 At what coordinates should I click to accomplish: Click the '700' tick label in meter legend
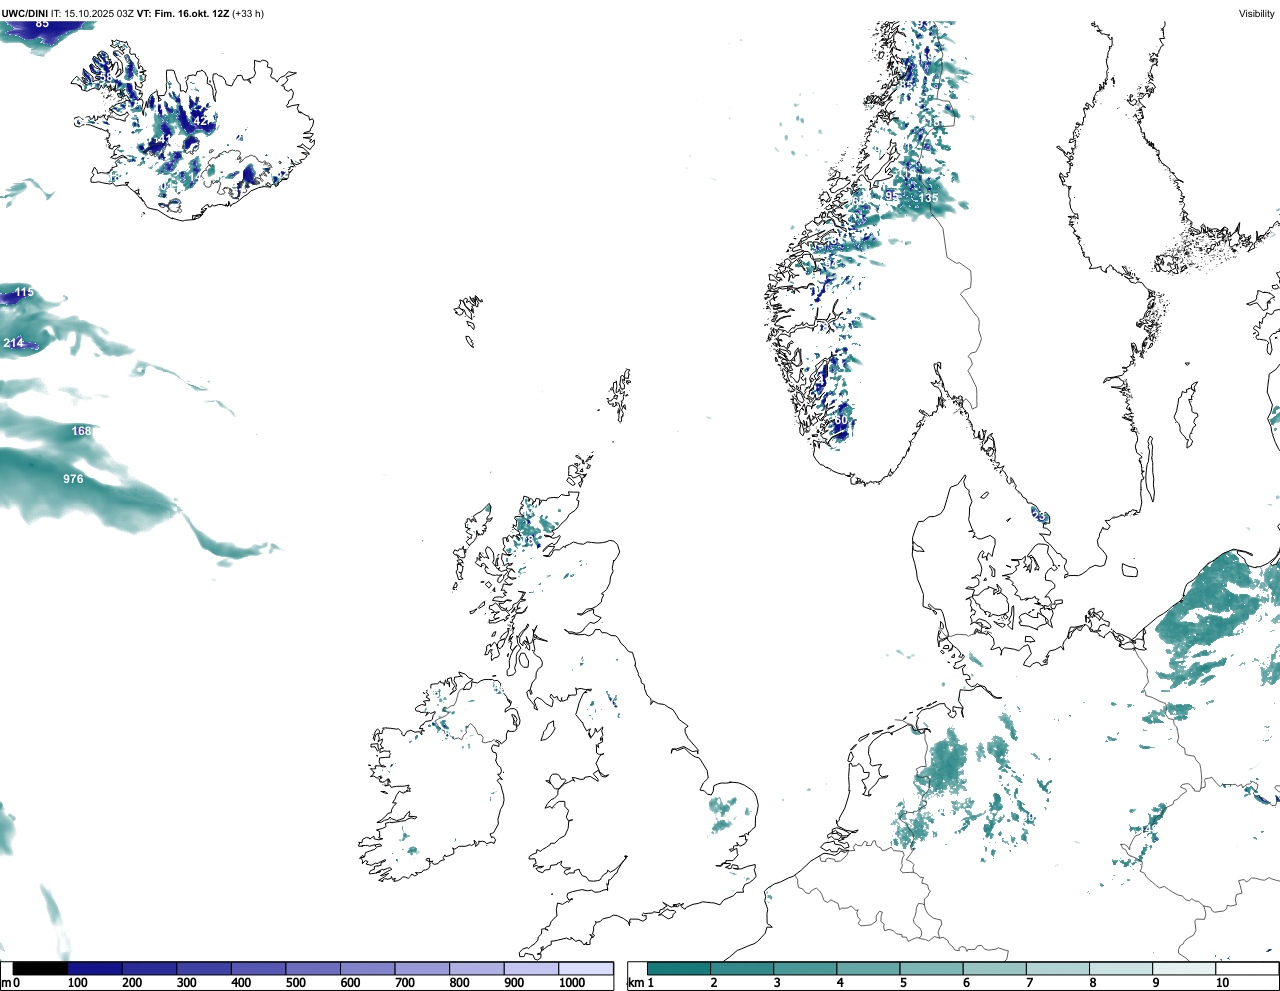(x=405, y=984)
